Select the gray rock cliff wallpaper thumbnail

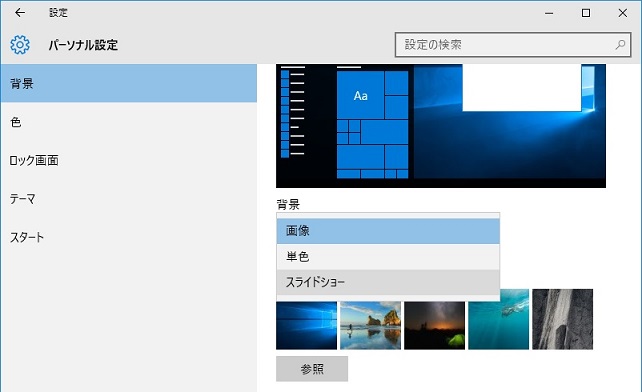click(x=563, y=319)
